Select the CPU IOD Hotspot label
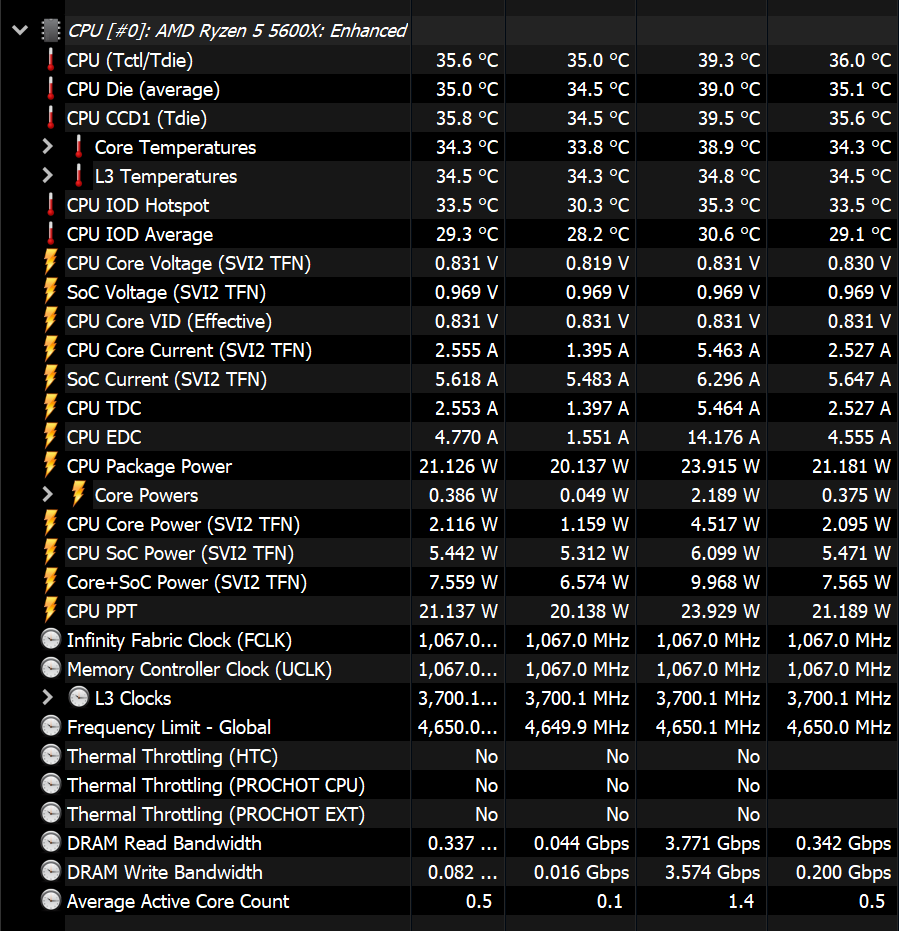The image size is (899, 931). click(138, 205)
